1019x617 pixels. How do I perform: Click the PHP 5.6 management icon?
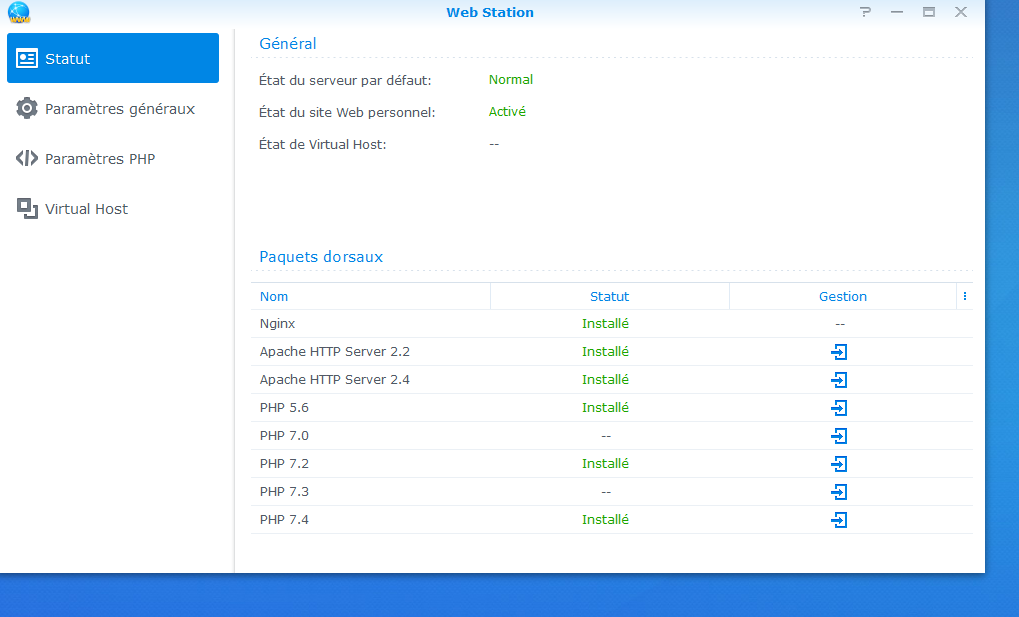pyautogui.click(x=840, y=408)
